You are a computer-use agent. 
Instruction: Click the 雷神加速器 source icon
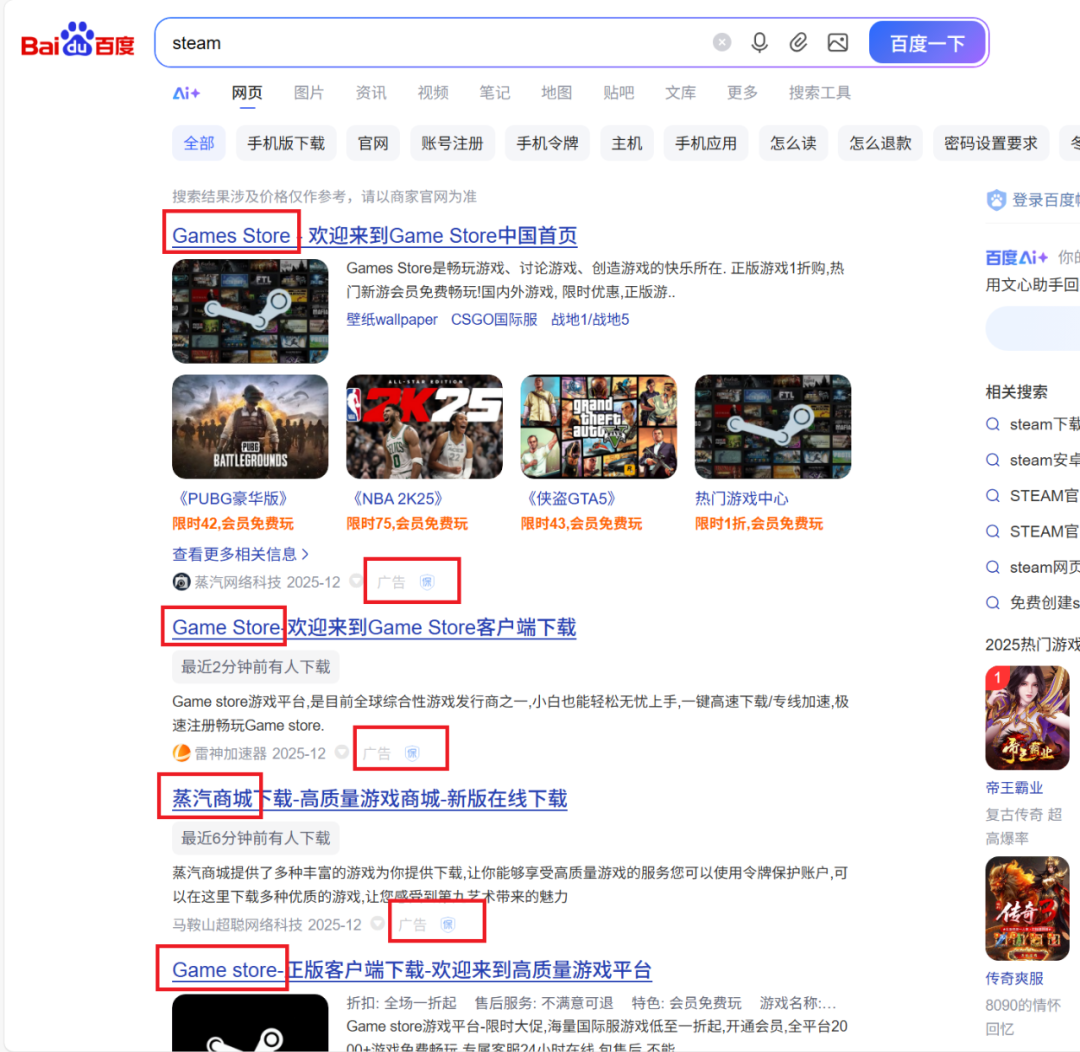[181, 753]
